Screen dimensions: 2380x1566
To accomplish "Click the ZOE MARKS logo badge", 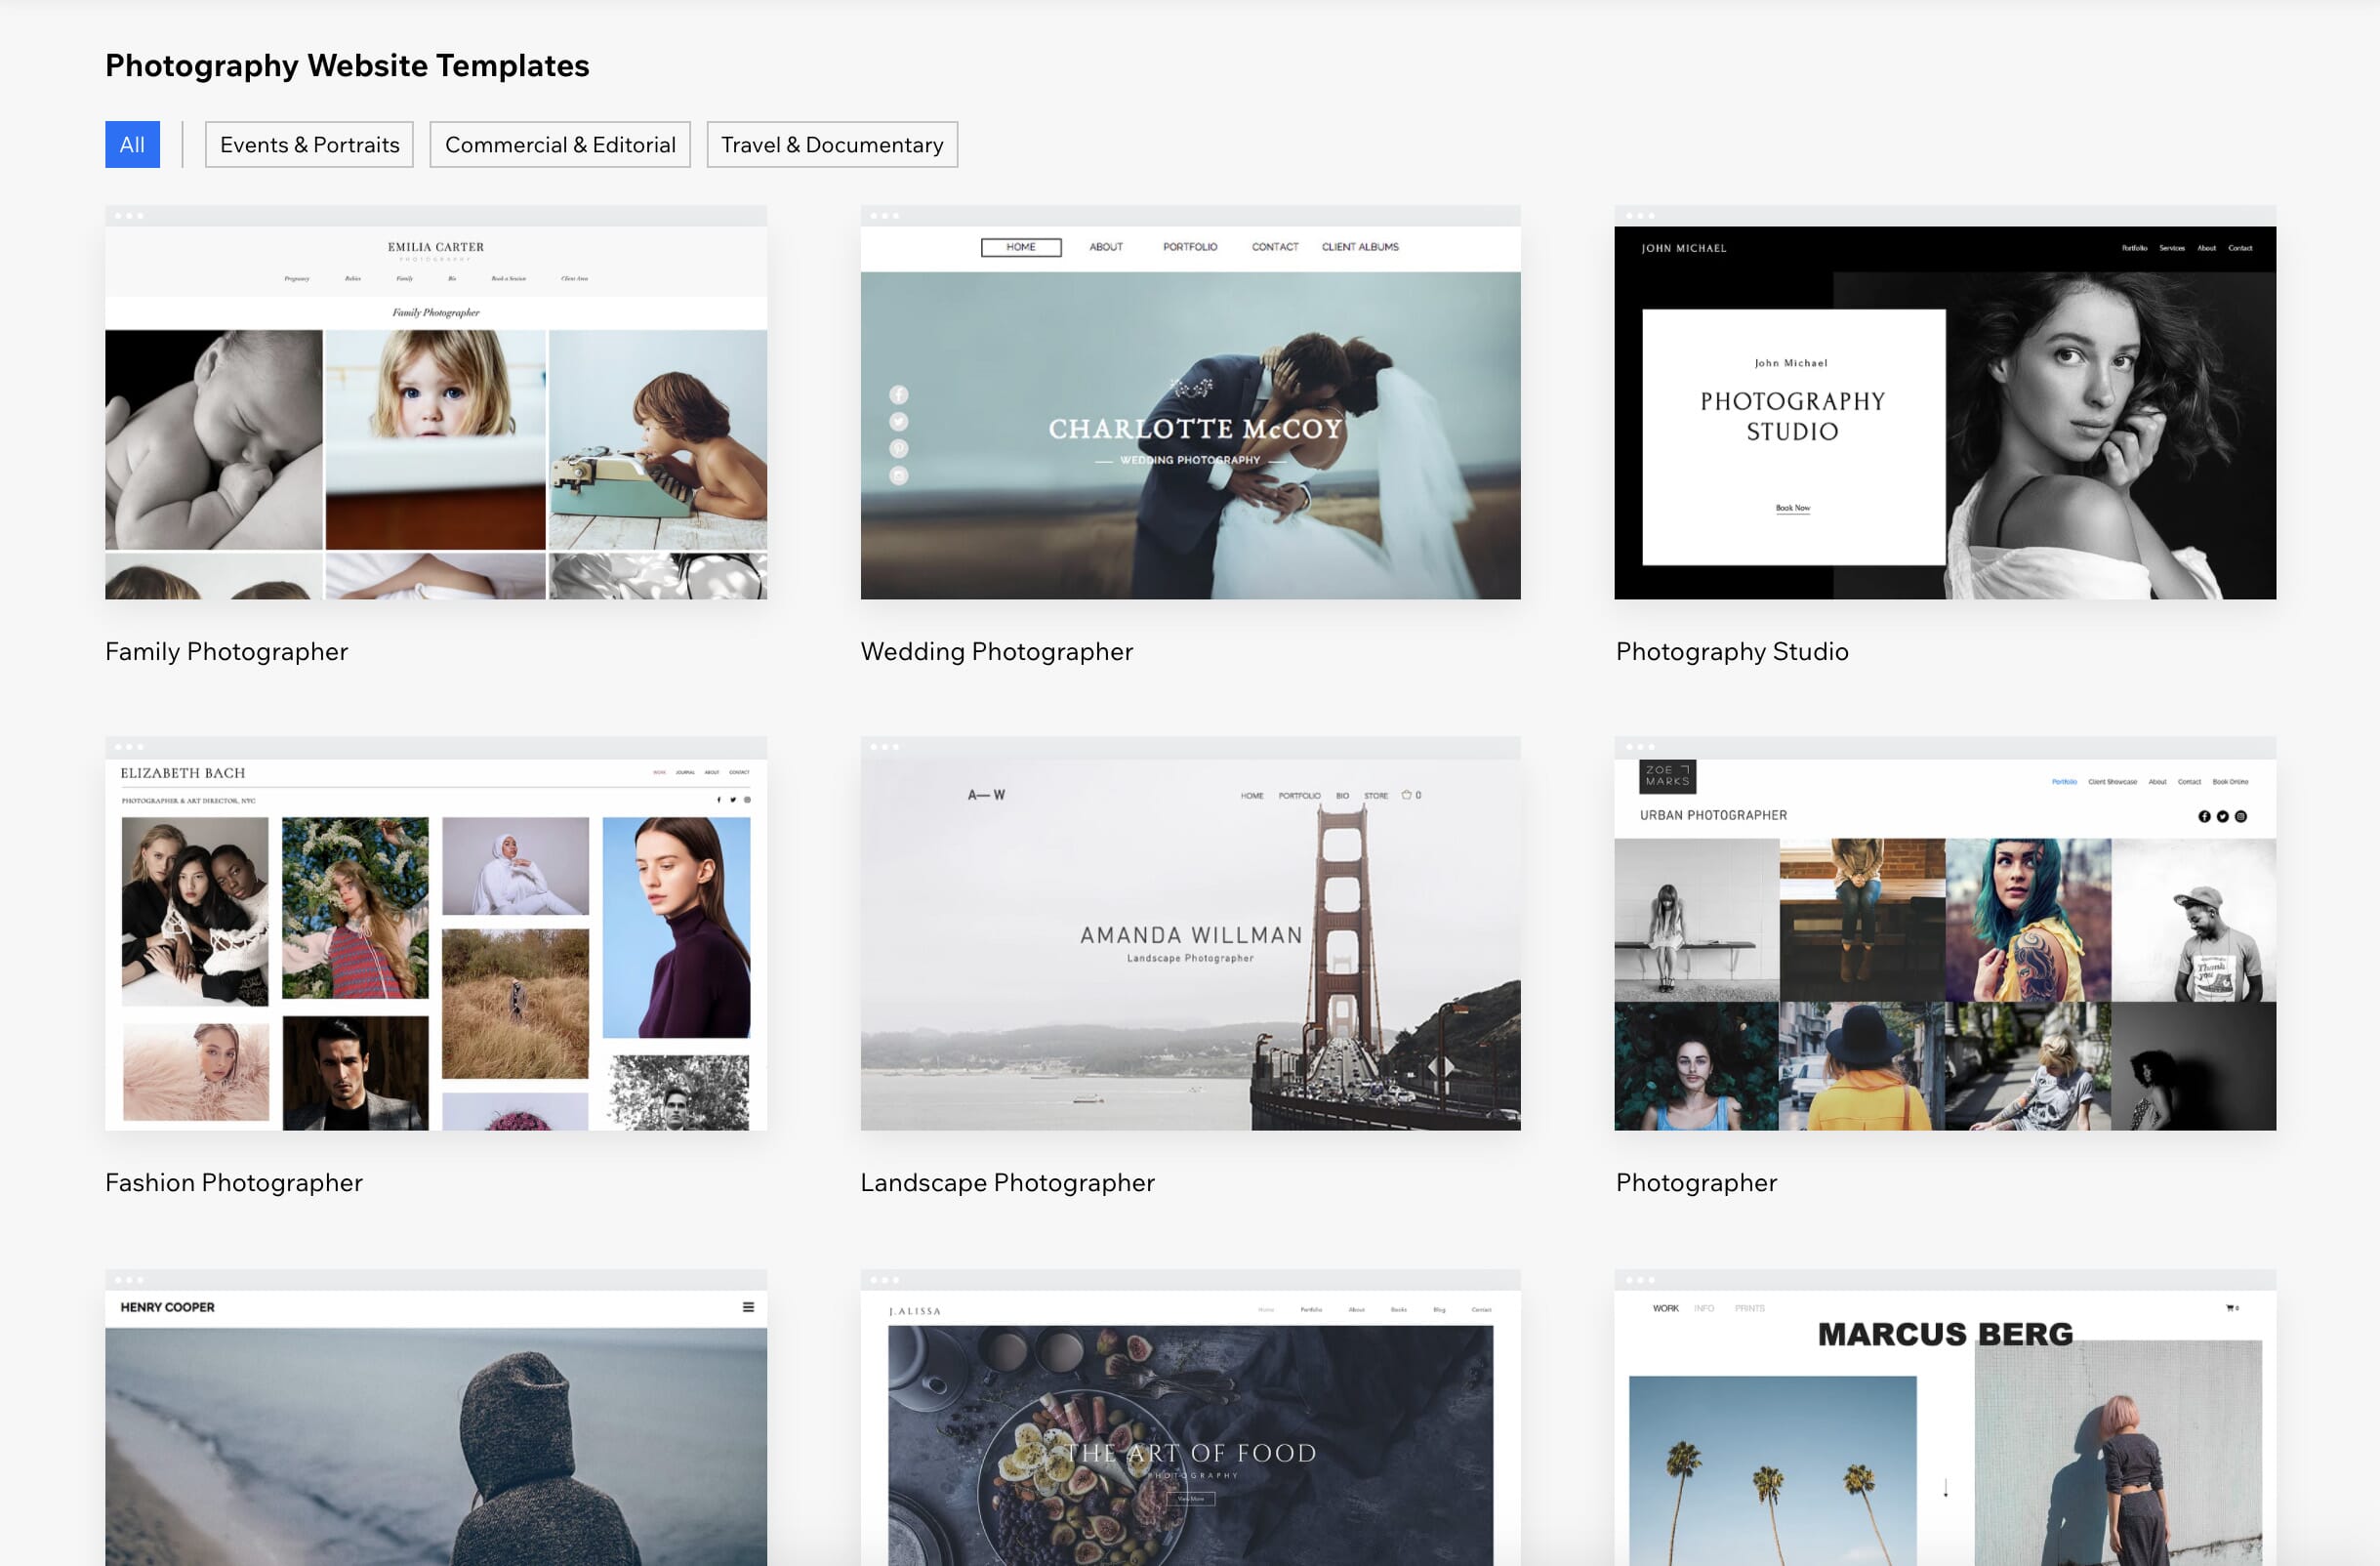I will 1667,776.
